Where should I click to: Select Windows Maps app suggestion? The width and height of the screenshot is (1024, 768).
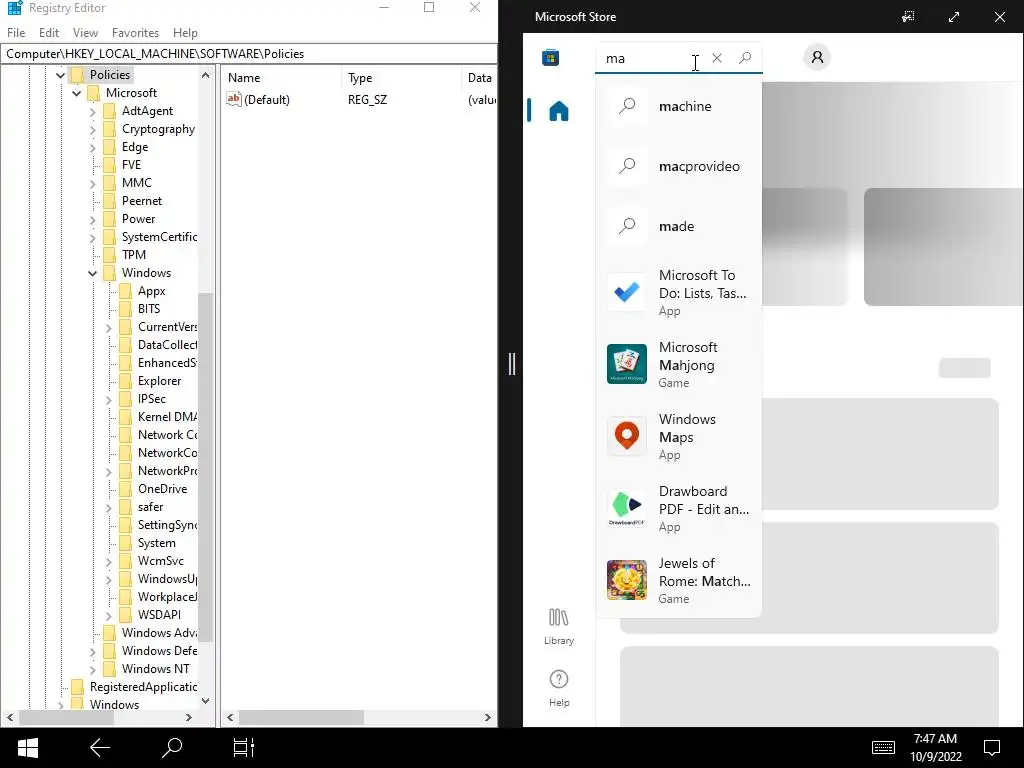coord(679,436)
